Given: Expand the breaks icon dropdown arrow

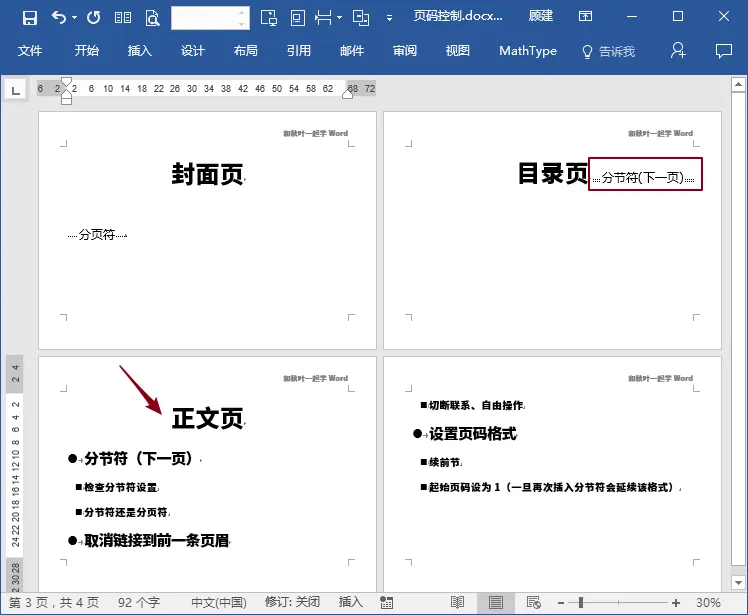Looking at the screenshot, I should pyautogui.click(x=339, y=18).
